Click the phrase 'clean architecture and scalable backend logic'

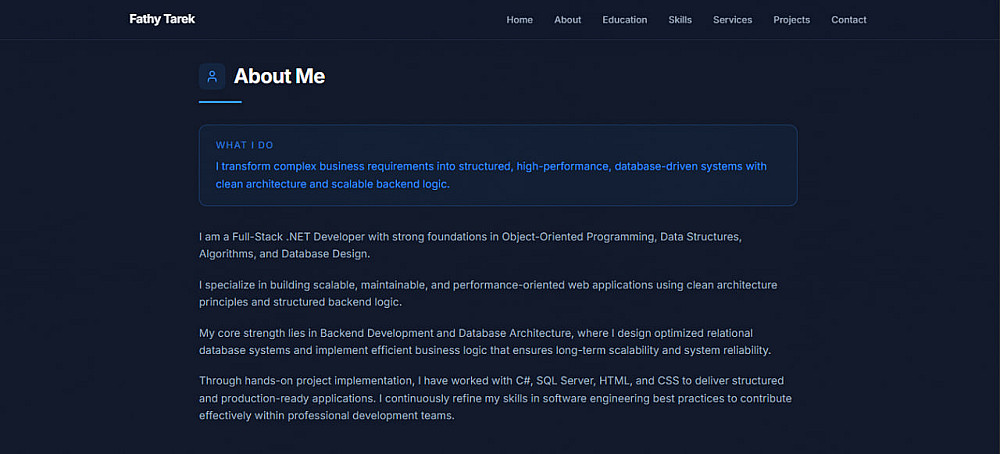tap(333, 184)
